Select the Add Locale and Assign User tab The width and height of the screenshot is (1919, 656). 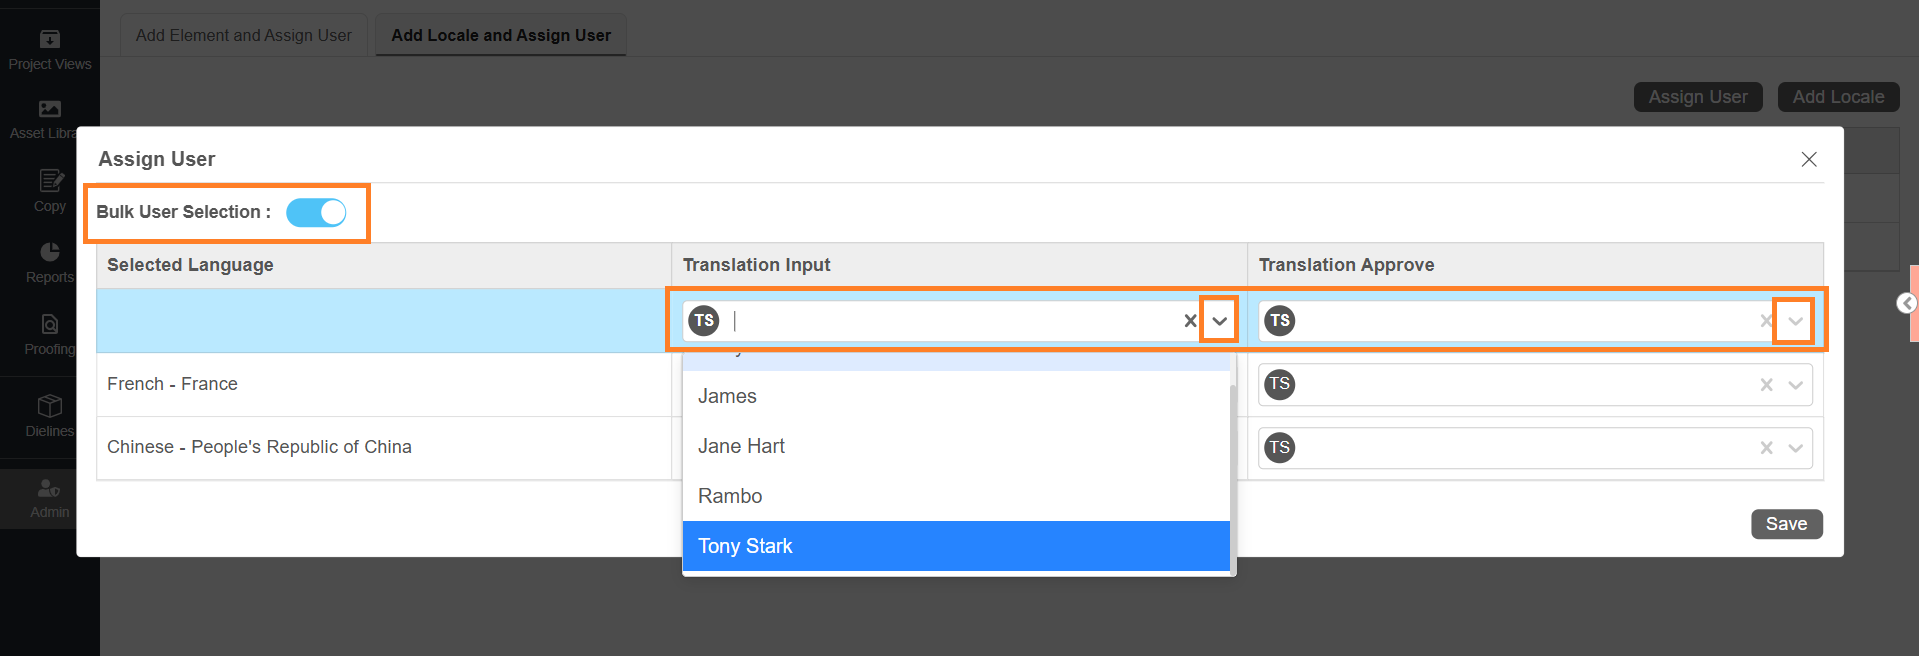tap(500, 35)
